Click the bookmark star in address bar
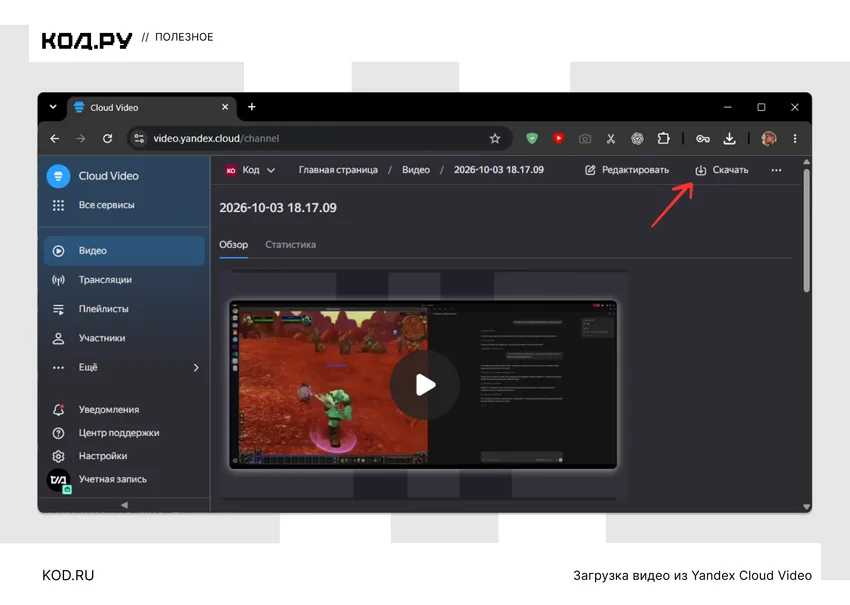Viewport: 850px width, 605px height. coord(494,139)
